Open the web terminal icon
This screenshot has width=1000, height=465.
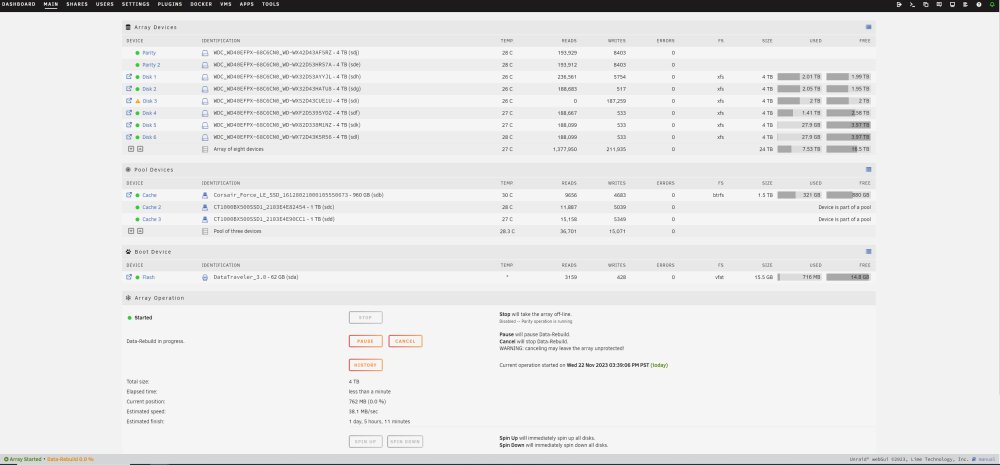[x=913, y=4]
